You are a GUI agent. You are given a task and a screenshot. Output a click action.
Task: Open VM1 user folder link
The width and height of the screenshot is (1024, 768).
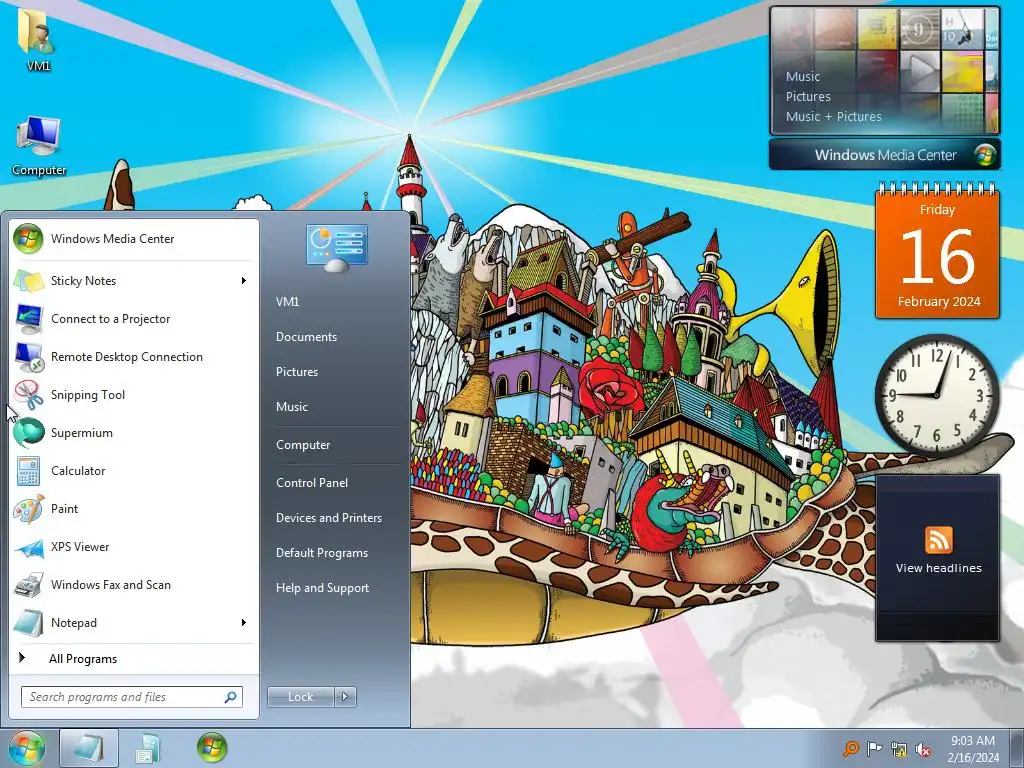click(x=287, y=302)
